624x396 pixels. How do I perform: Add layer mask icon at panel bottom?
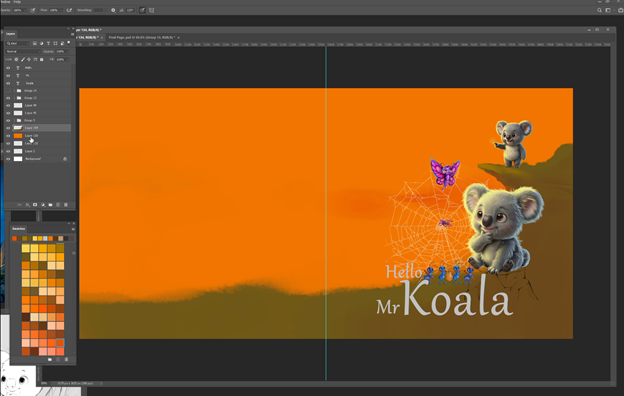click(x=35, y=205)
